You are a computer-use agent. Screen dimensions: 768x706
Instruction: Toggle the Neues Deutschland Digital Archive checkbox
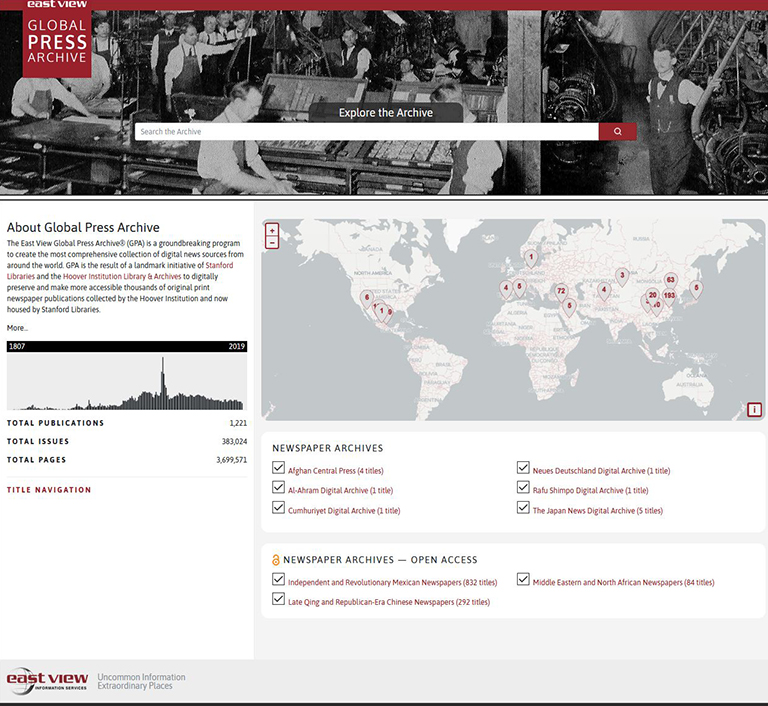point(523,468)
